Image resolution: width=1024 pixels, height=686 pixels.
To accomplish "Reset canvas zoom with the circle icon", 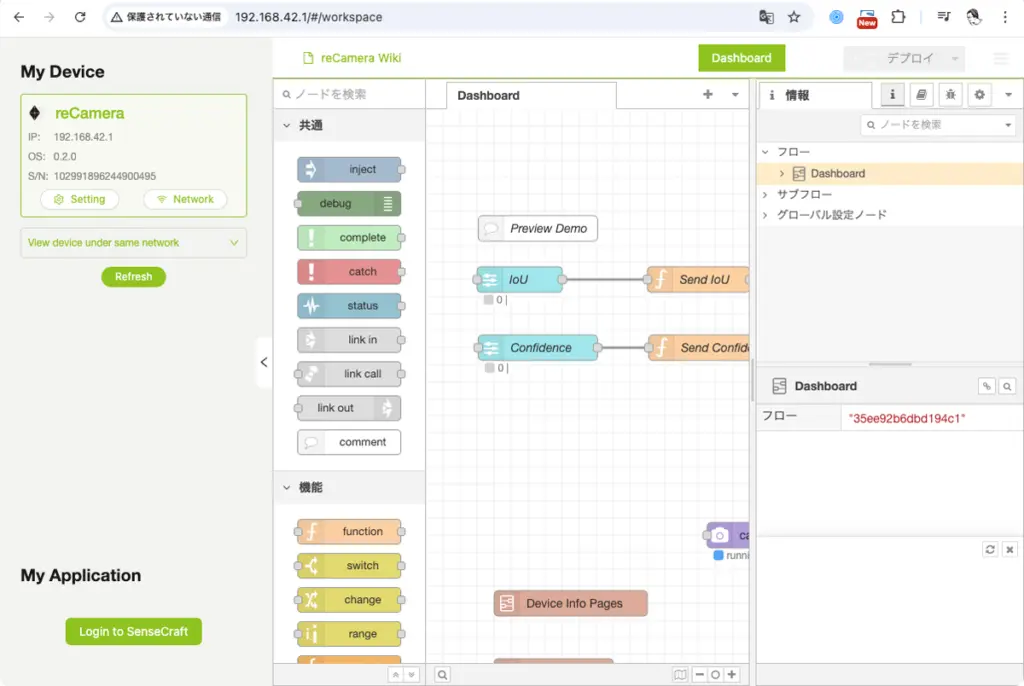I will pos(716,674).
